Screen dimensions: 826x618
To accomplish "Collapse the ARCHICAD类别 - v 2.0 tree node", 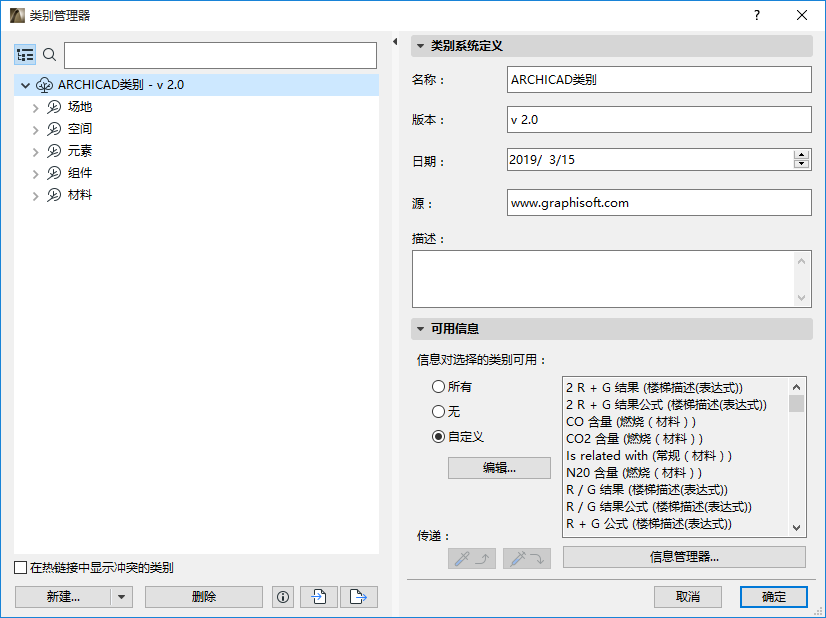I will click(x=23, y=84).
